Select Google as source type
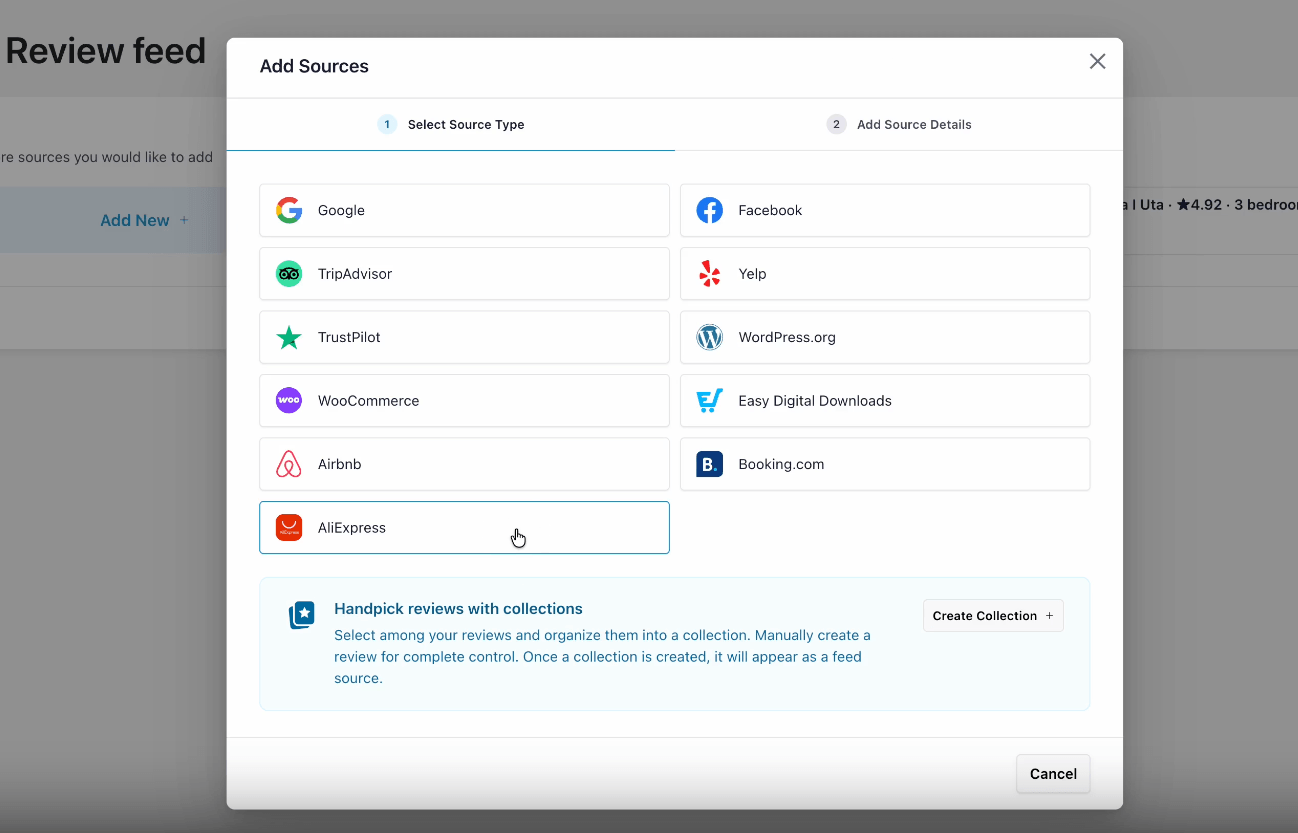This screenshot has height=833, width=1298. [464, 210]
